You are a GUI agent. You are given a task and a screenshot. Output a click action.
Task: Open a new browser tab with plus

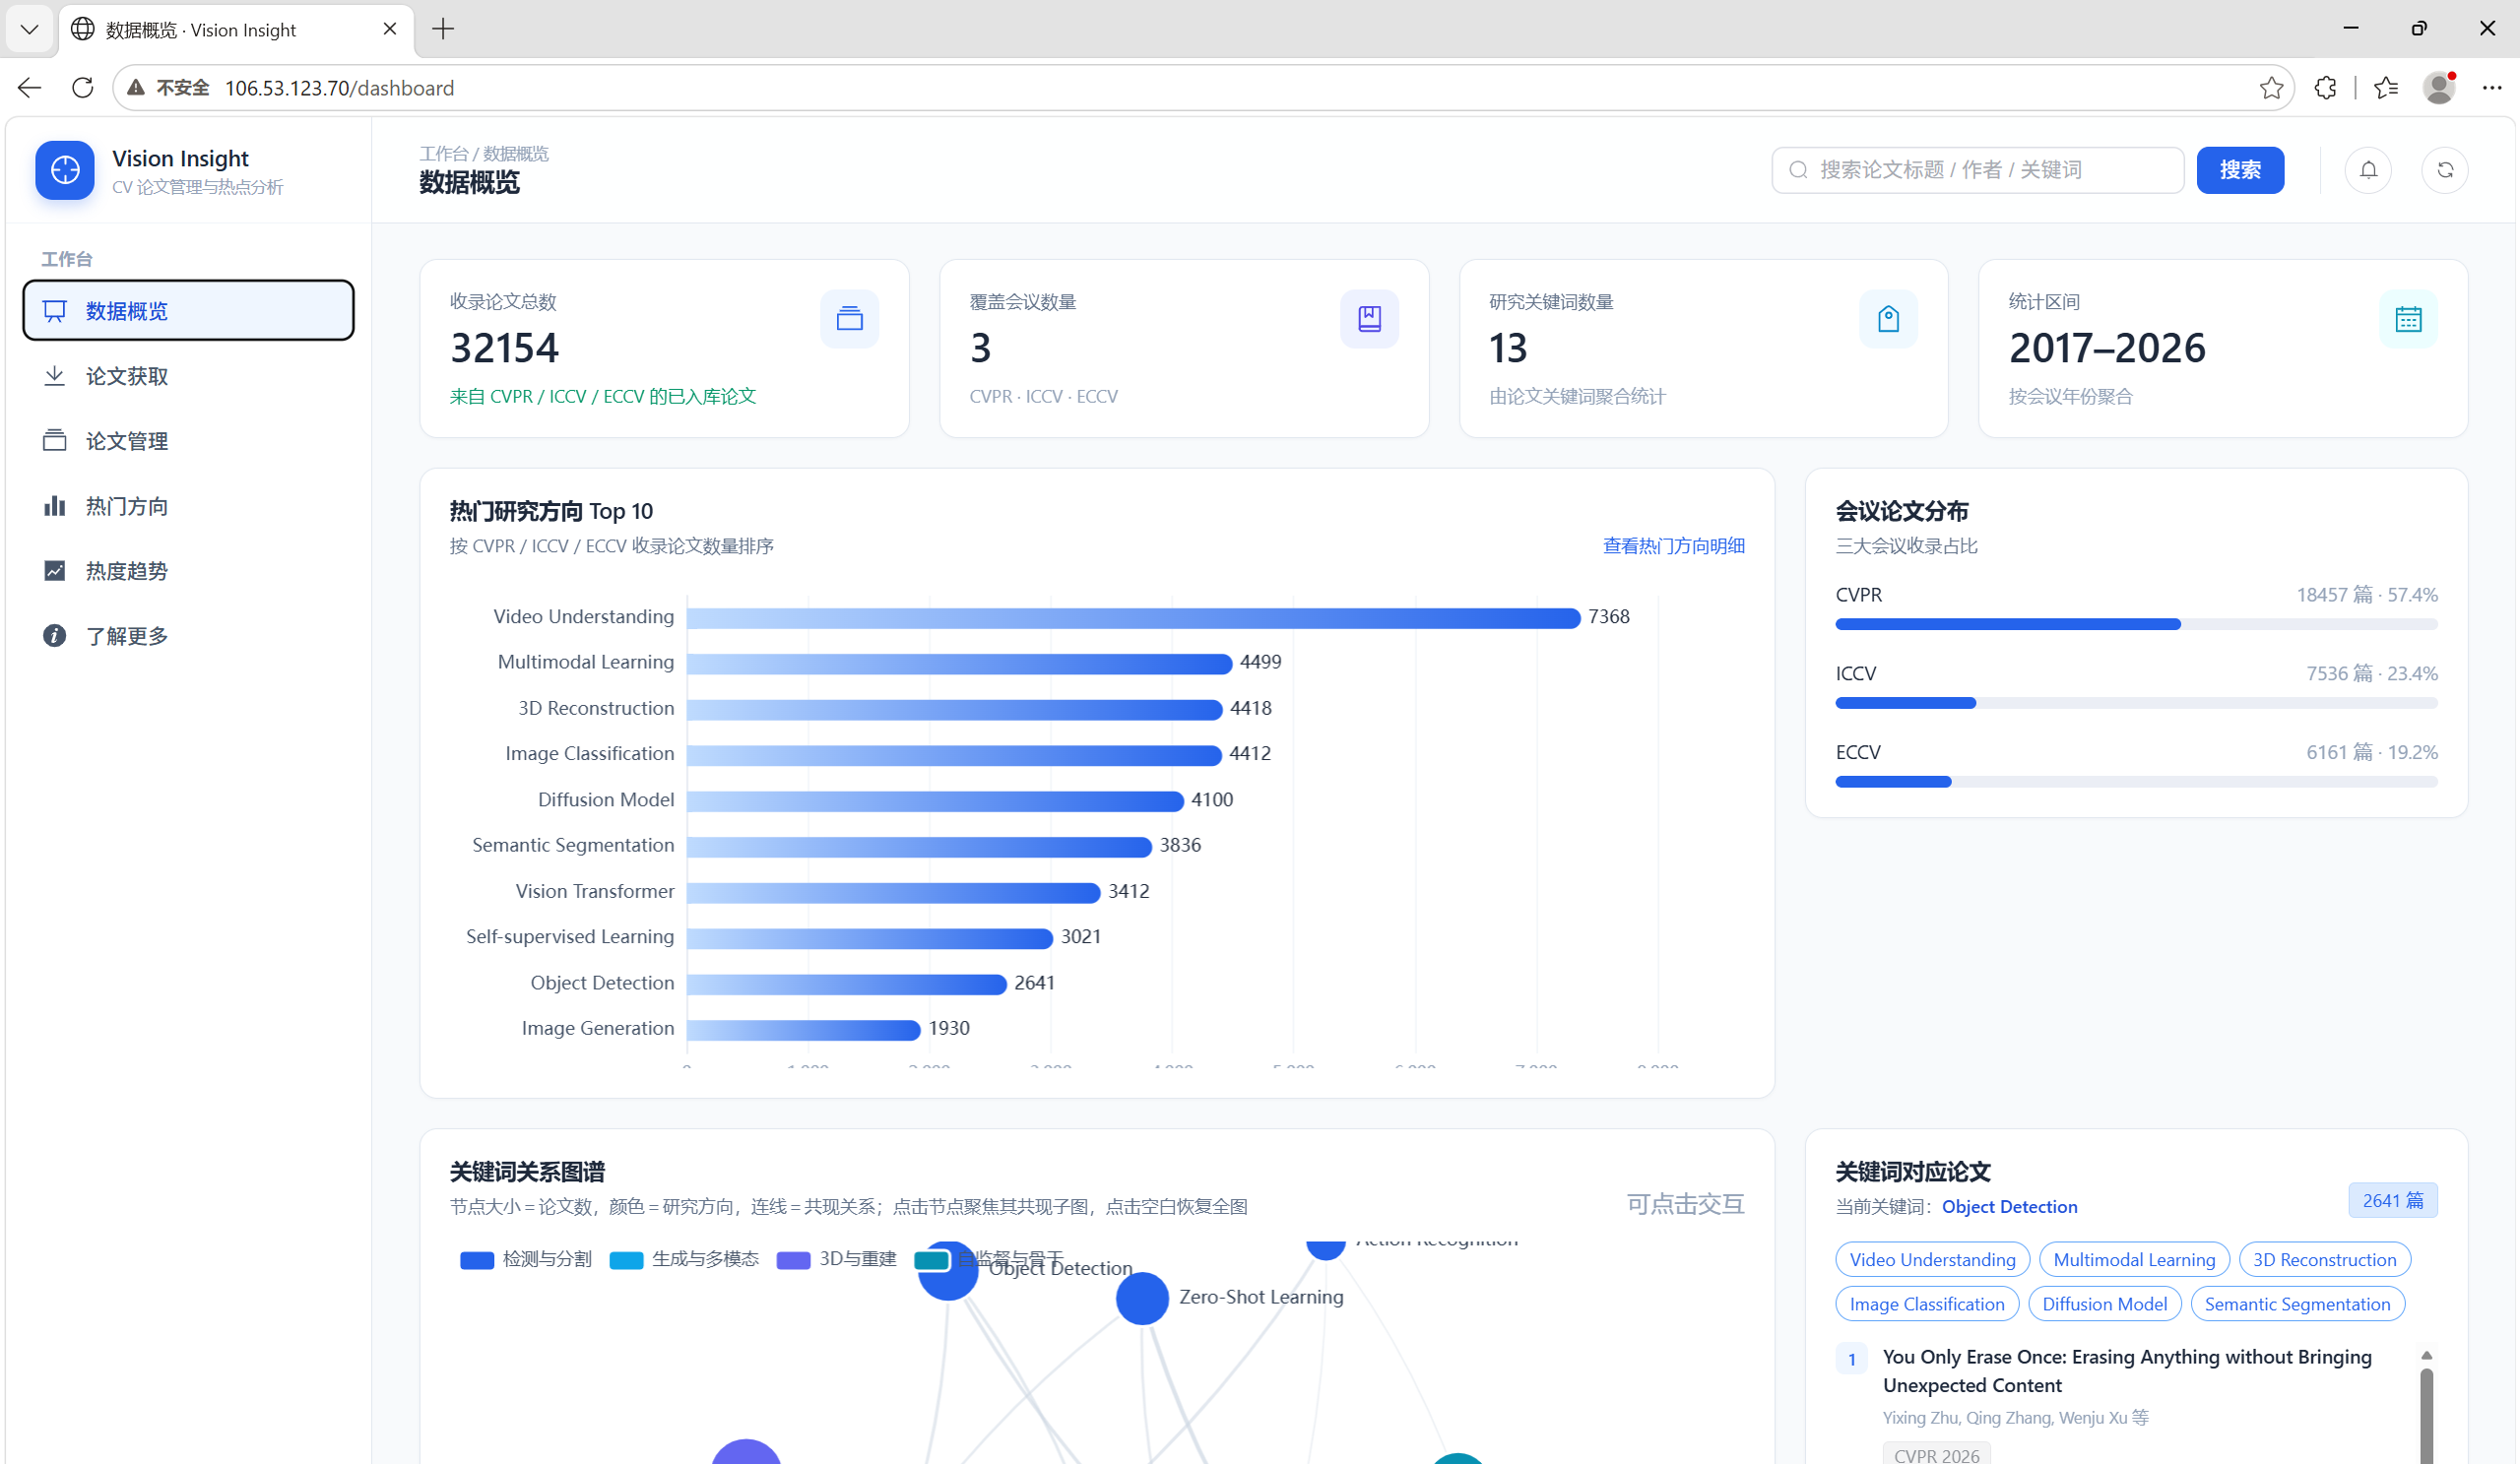443,29
